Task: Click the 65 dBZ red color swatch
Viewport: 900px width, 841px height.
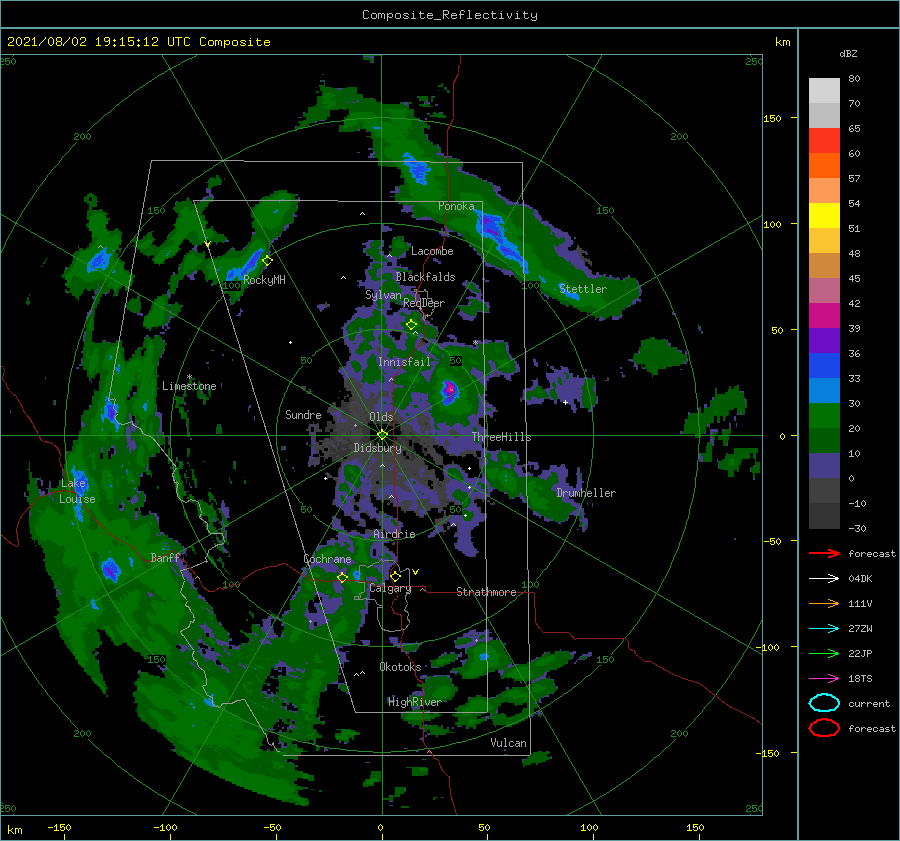Action: (824, 141)
